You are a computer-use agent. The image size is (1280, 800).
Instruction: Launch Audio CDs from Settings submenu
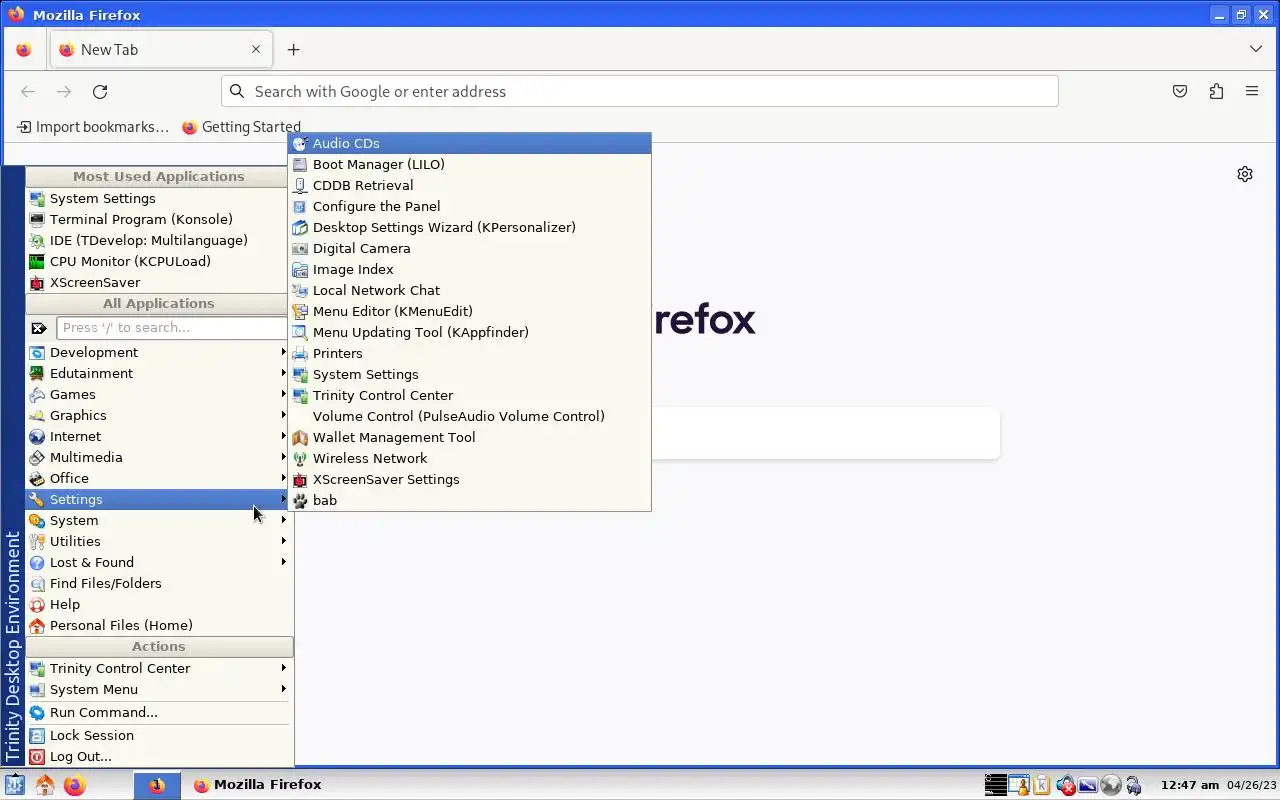pyautogui.click(x=470, y=143)
